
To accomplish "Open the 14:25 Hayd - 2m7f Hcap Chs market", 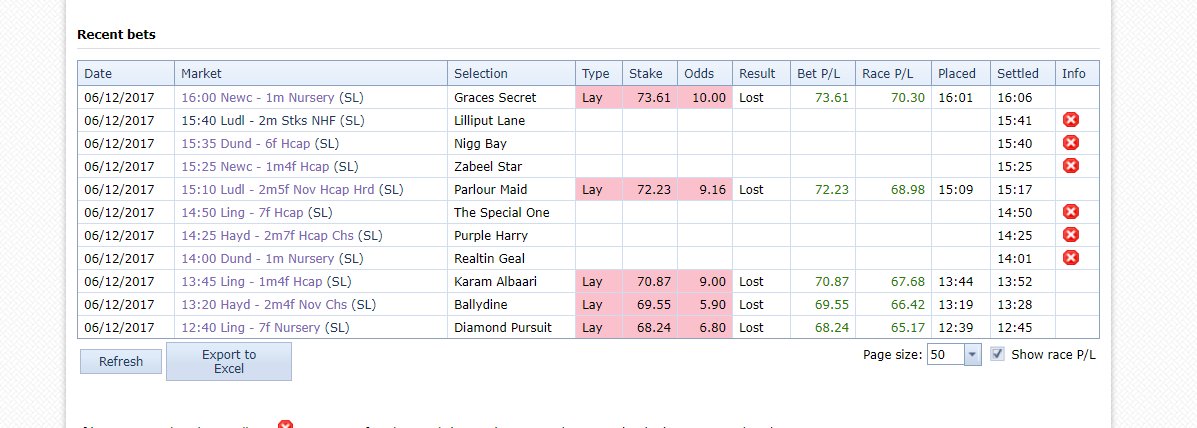I will click(x=268, y=235).
